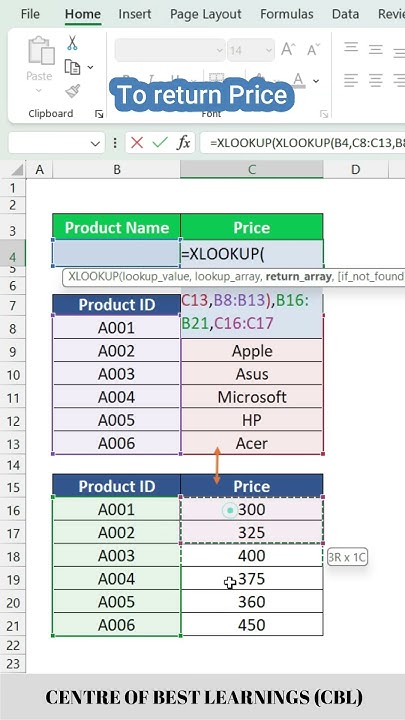Image resolution: width=405 pixels, height=720 pixels.
Task: Open the font size dropdown showing 14
Action: click(x=251, y=50)
